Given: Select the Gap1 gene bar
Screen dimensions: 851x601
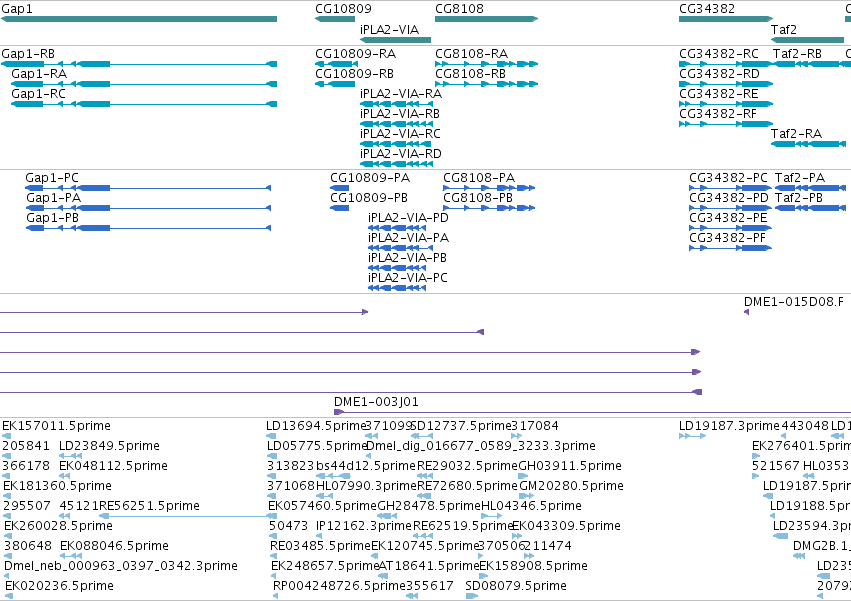Looking at the screenshot, I should click(x=139, y=19).
